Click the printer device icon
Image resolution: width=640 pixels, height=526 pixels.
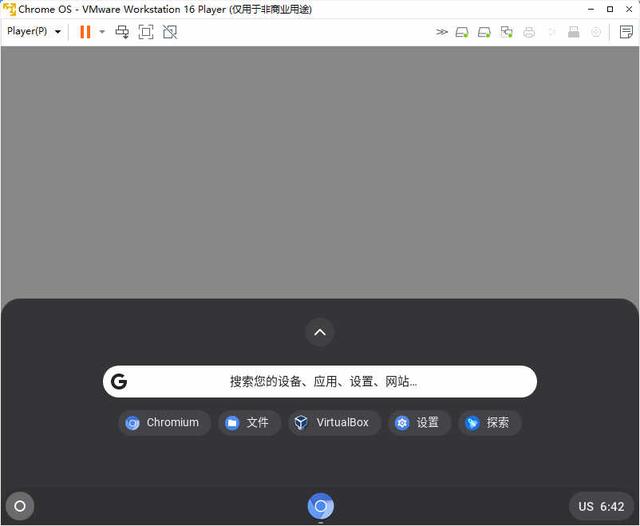coord(529,32)
